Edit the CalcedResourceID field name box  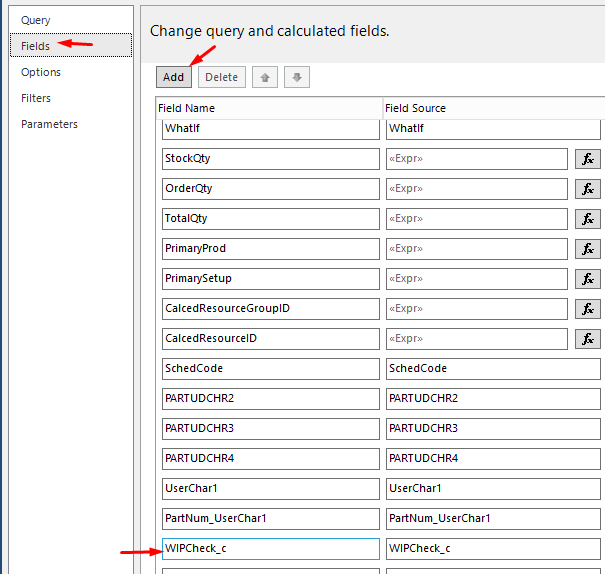(271, 339)
